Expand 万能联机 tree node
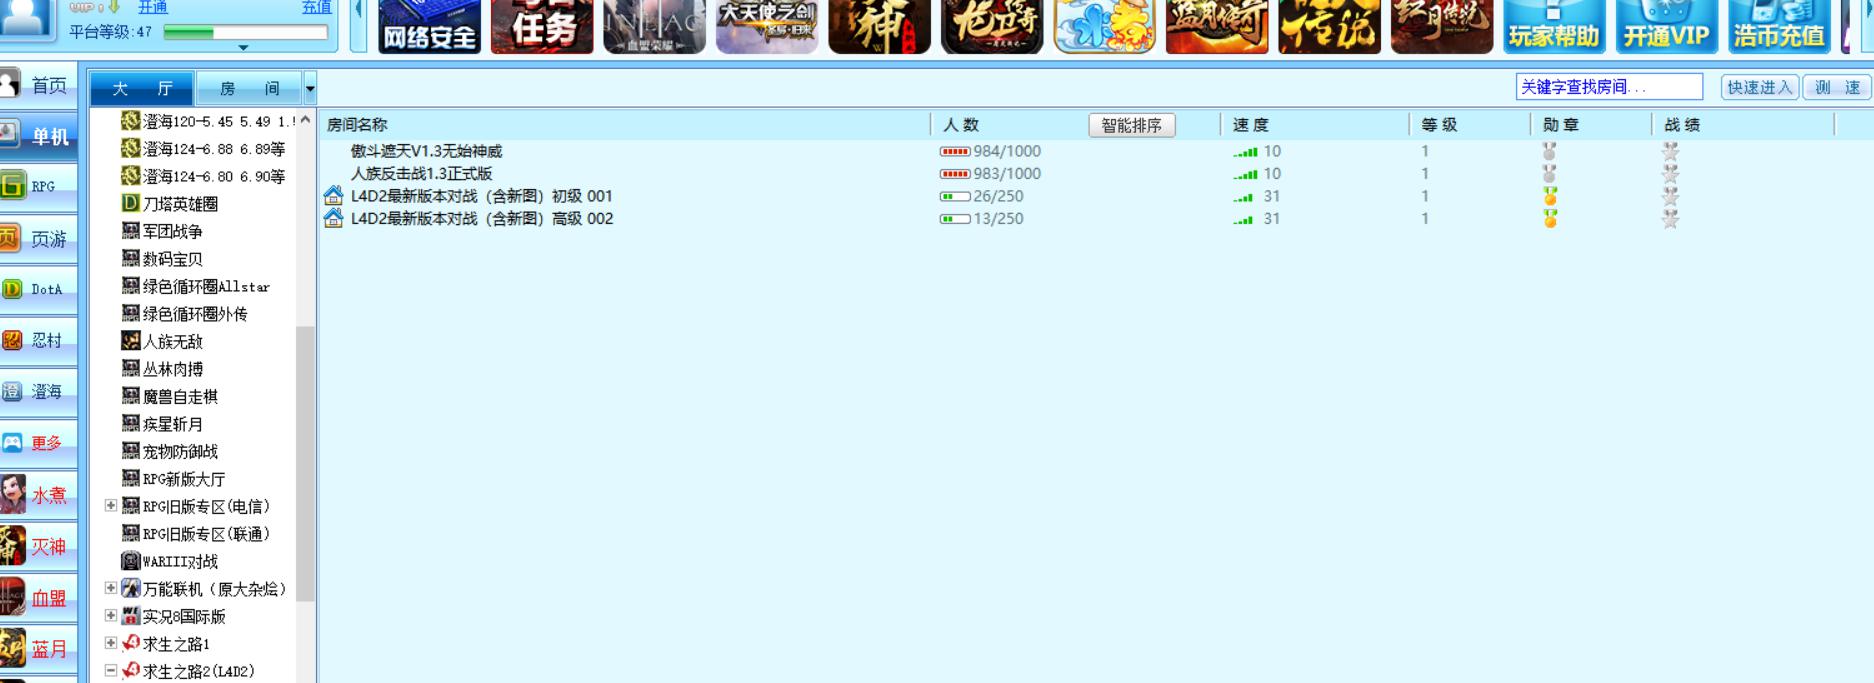Screen dimensions: 1874x683 click(111, 588)
